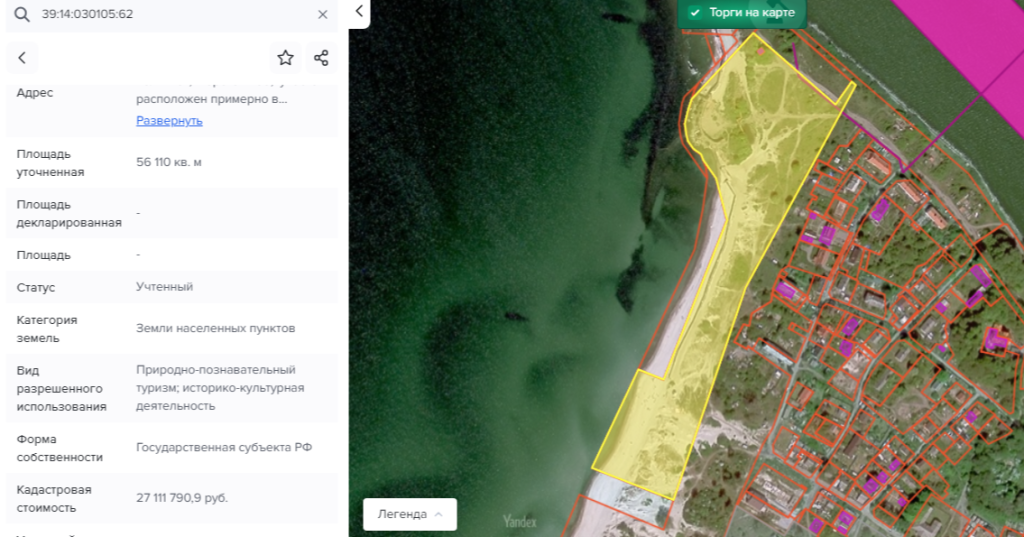Click the search magnifier icon

pos(22,14)
